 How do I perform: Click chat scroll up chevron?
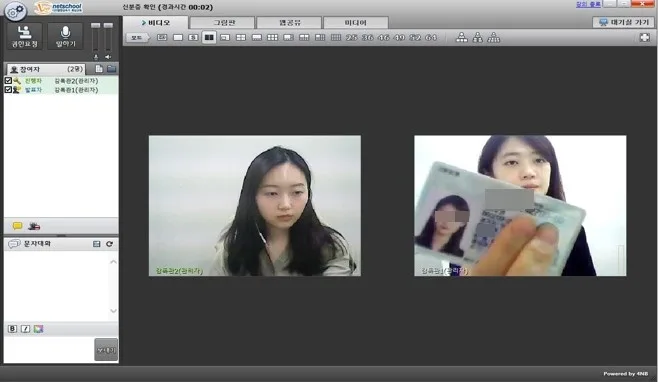coord(113,262)
